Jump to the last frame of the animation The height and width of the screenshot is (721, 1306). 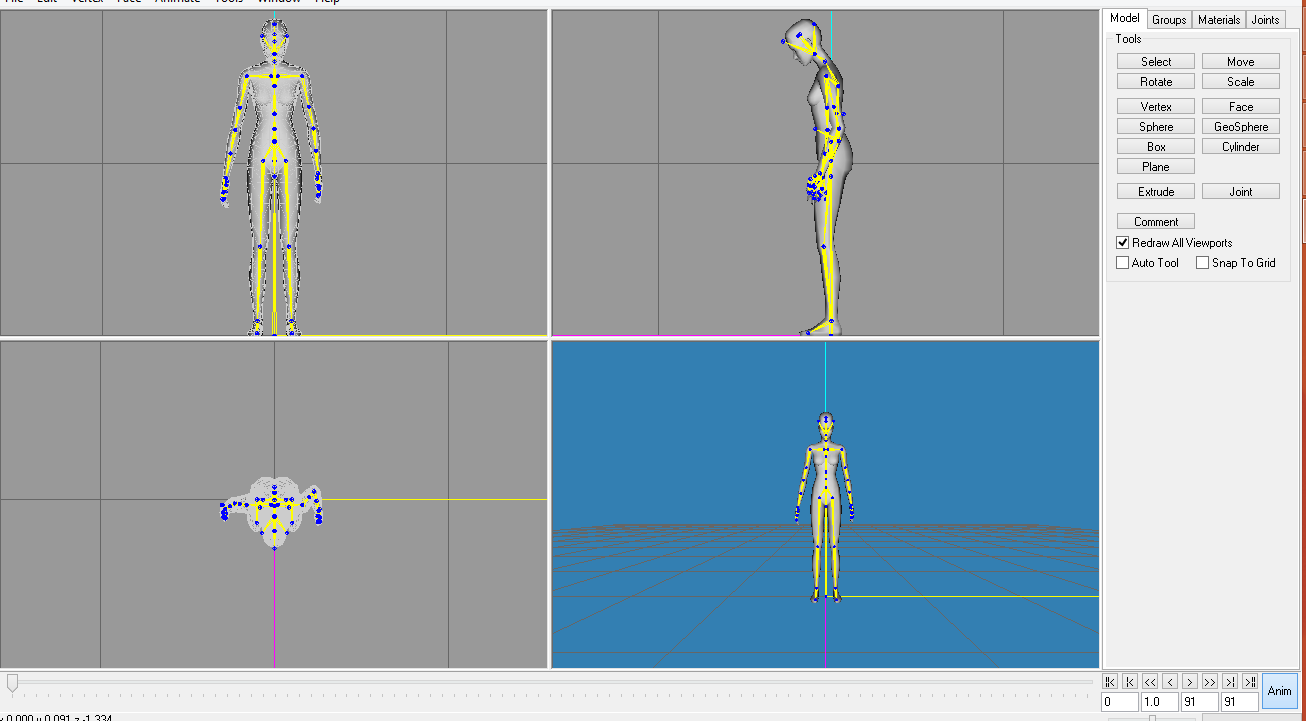pos(1250,681)
